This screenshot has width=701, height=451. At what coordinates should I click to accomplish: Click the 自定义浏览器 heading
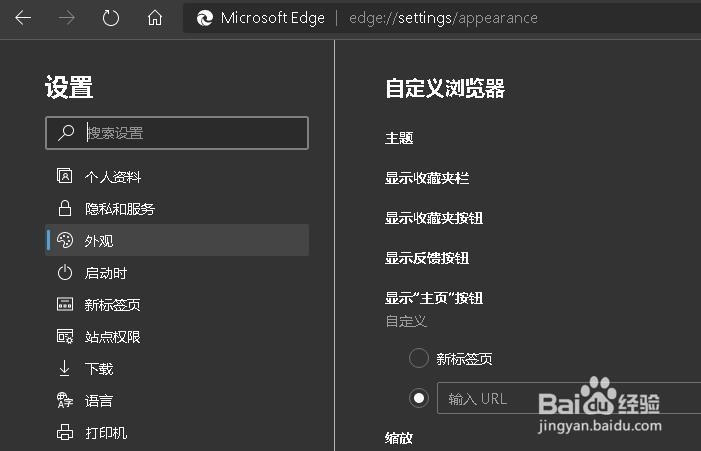point(445,88)
